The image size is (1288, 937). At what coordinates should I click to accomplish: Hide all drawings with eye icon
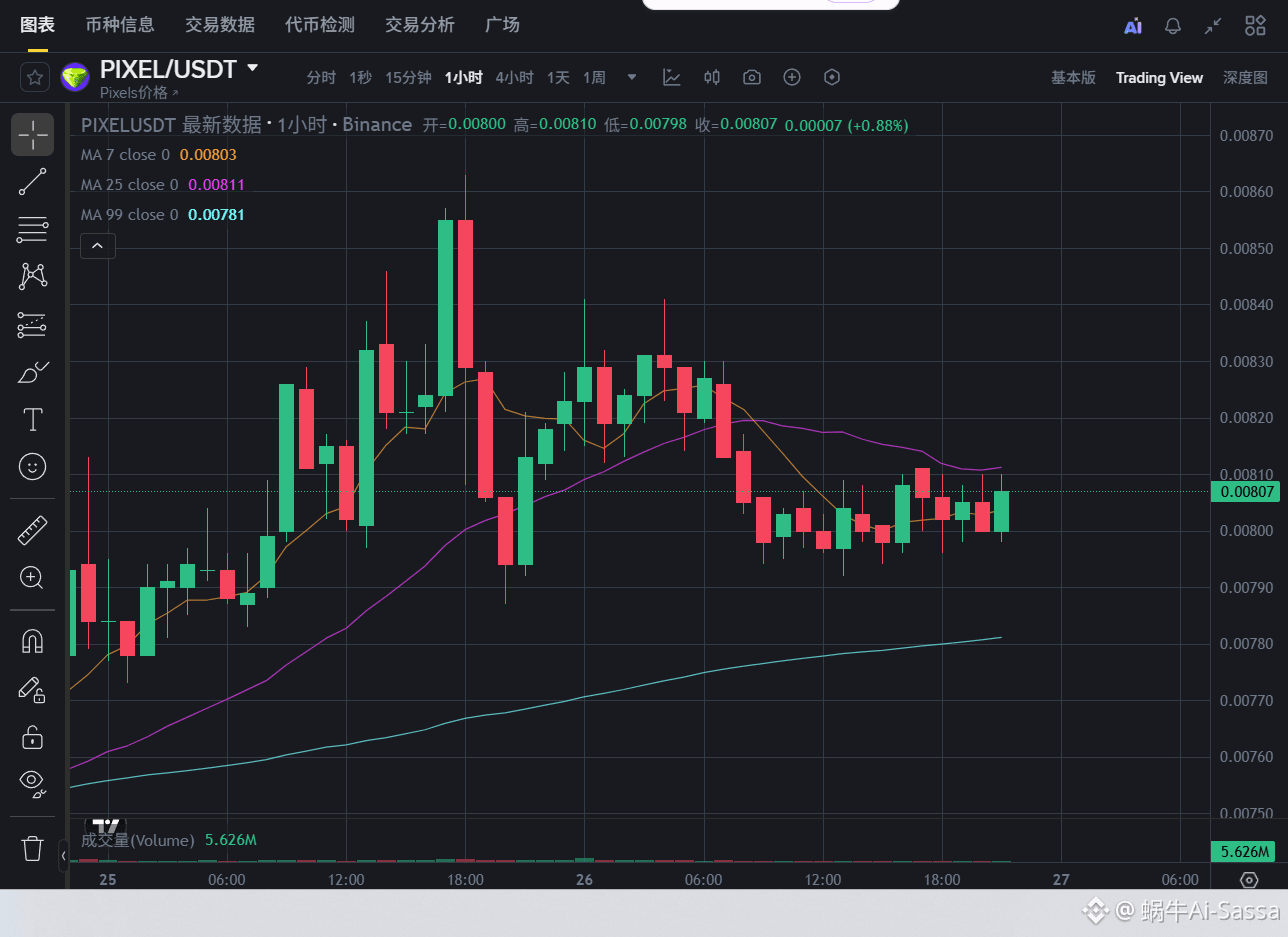tap(33, 784)
